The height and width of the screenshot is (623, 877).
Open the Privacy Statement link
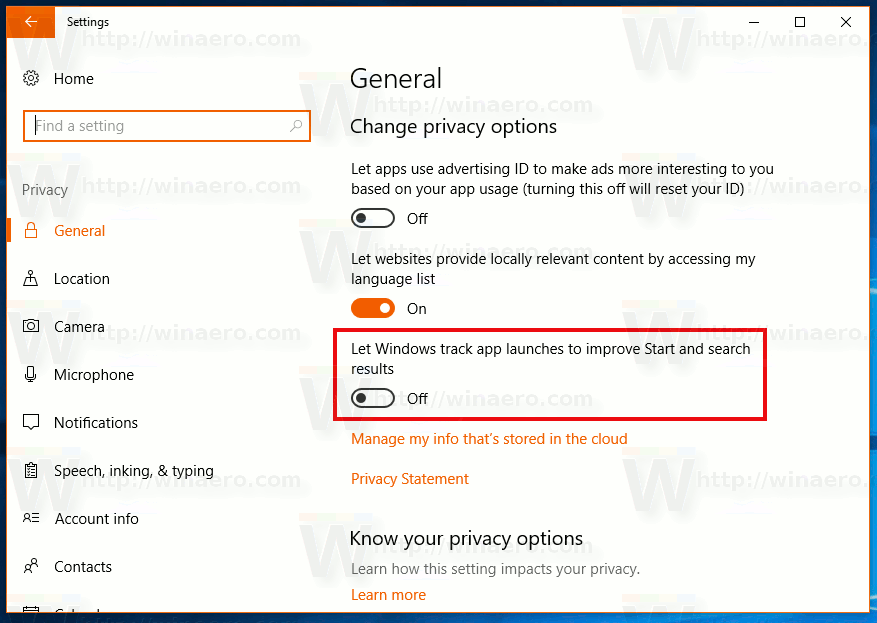[410, 479]
